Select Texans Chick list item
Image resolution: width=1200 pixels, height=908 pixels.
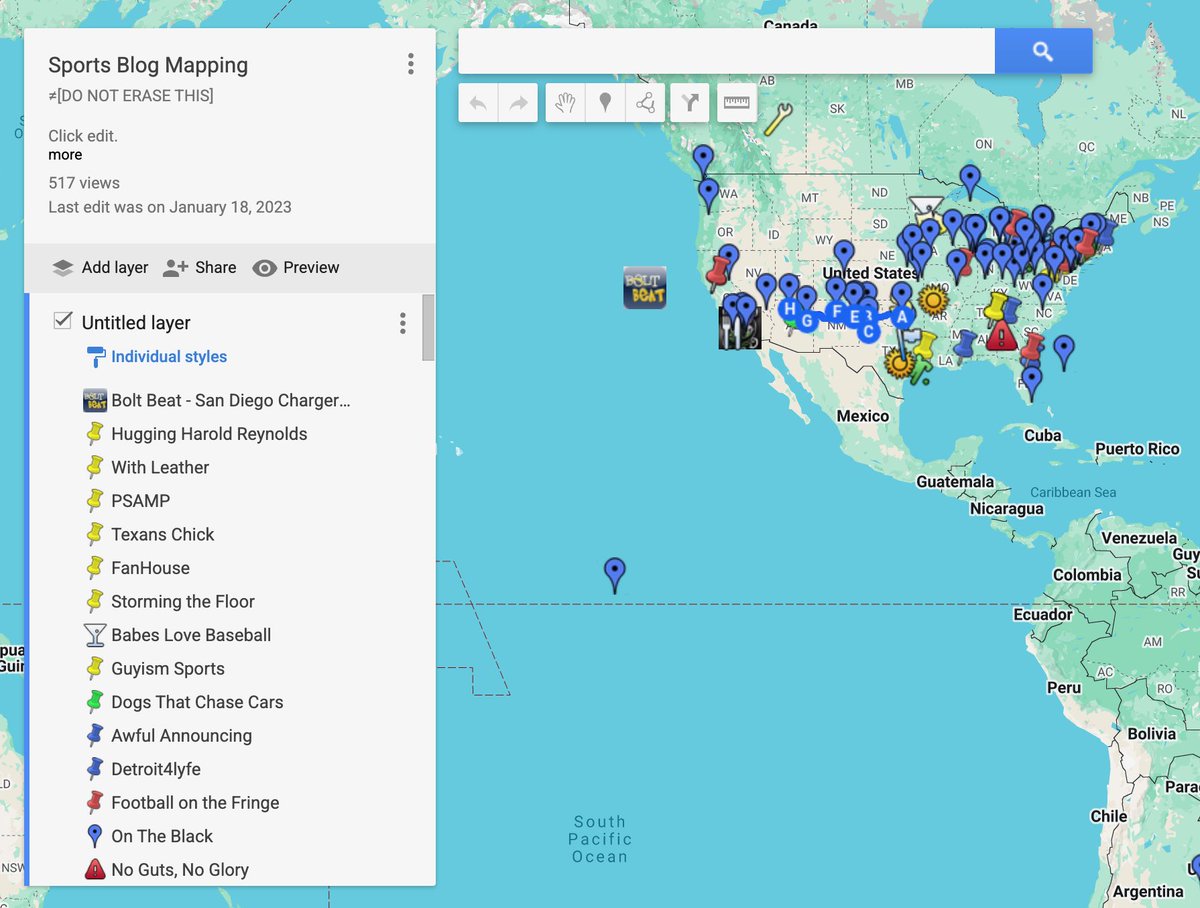(x=163, y=534)
